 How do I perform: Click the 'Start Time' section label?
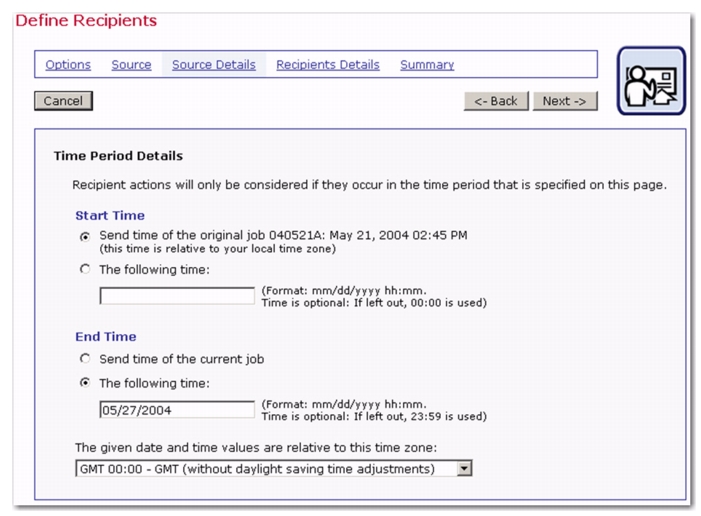(x=110, y=216)
